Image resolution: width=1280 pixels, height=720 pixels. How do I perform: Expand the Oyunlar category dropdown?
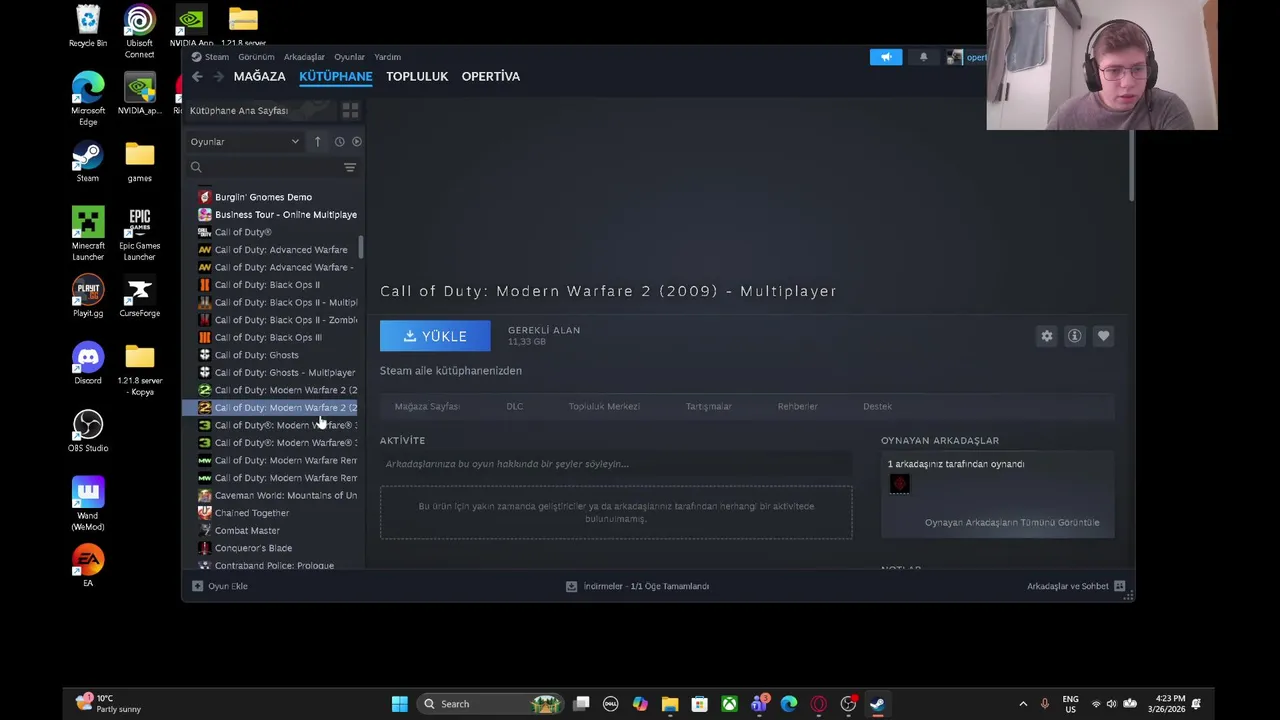(x=245, y=142)
